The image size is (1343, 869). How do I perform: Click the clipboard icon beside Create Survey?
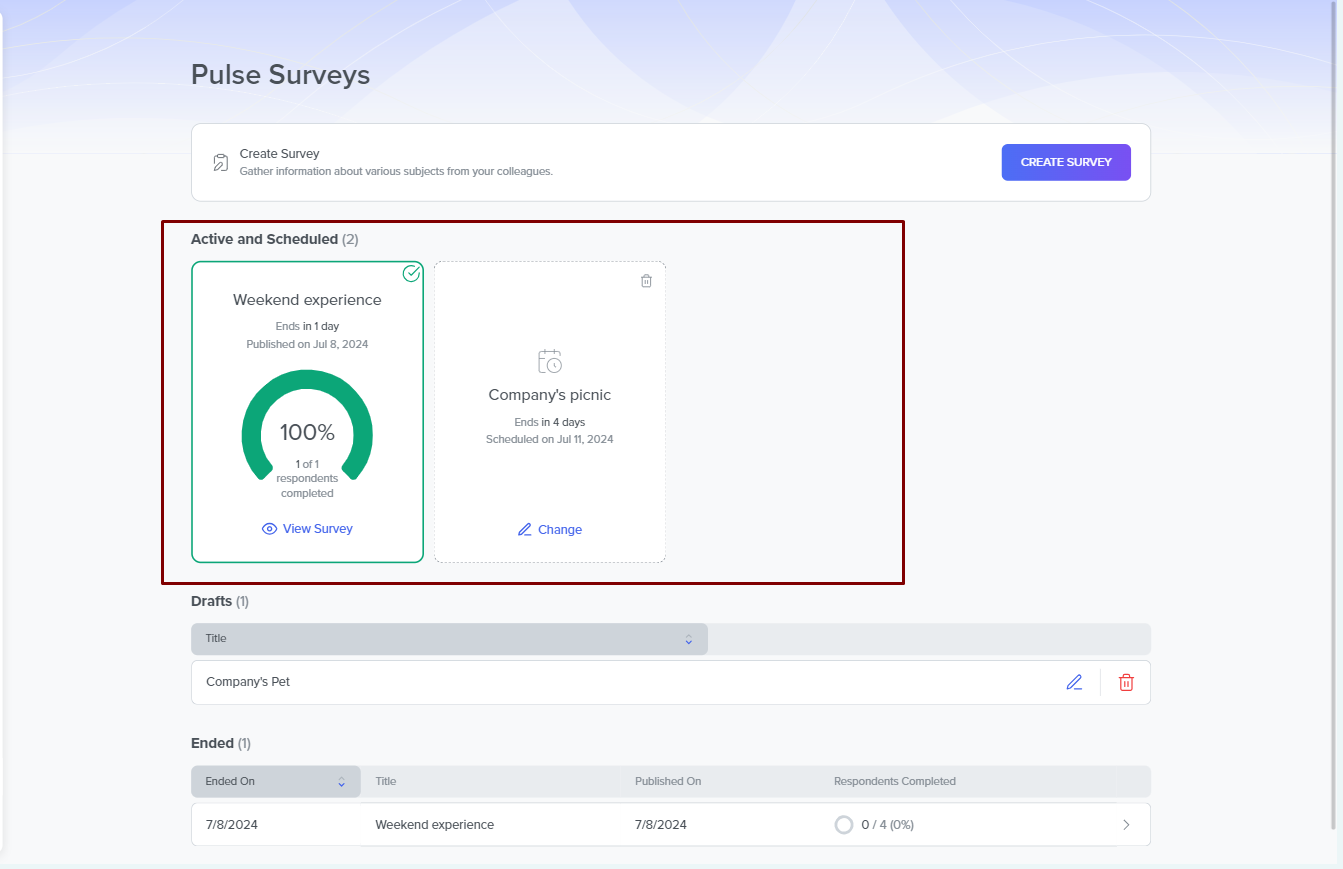221,162
